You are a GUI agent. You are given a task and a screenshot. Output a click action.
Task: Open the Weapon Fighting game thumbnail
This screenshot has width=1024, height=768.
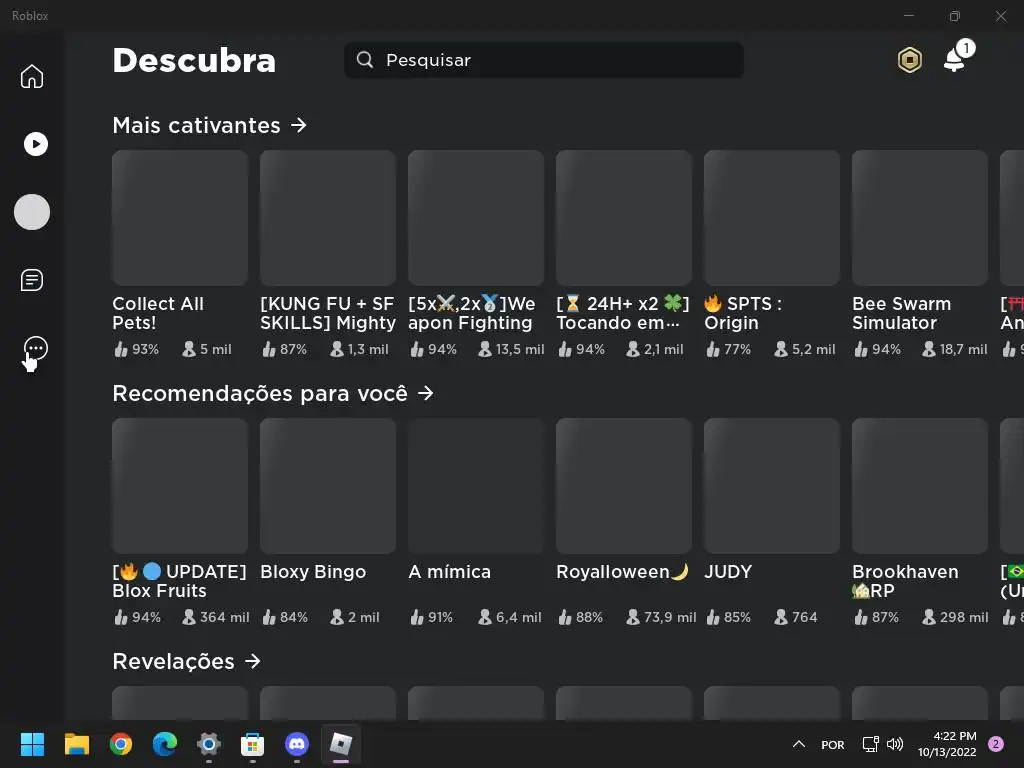point(475,217)
